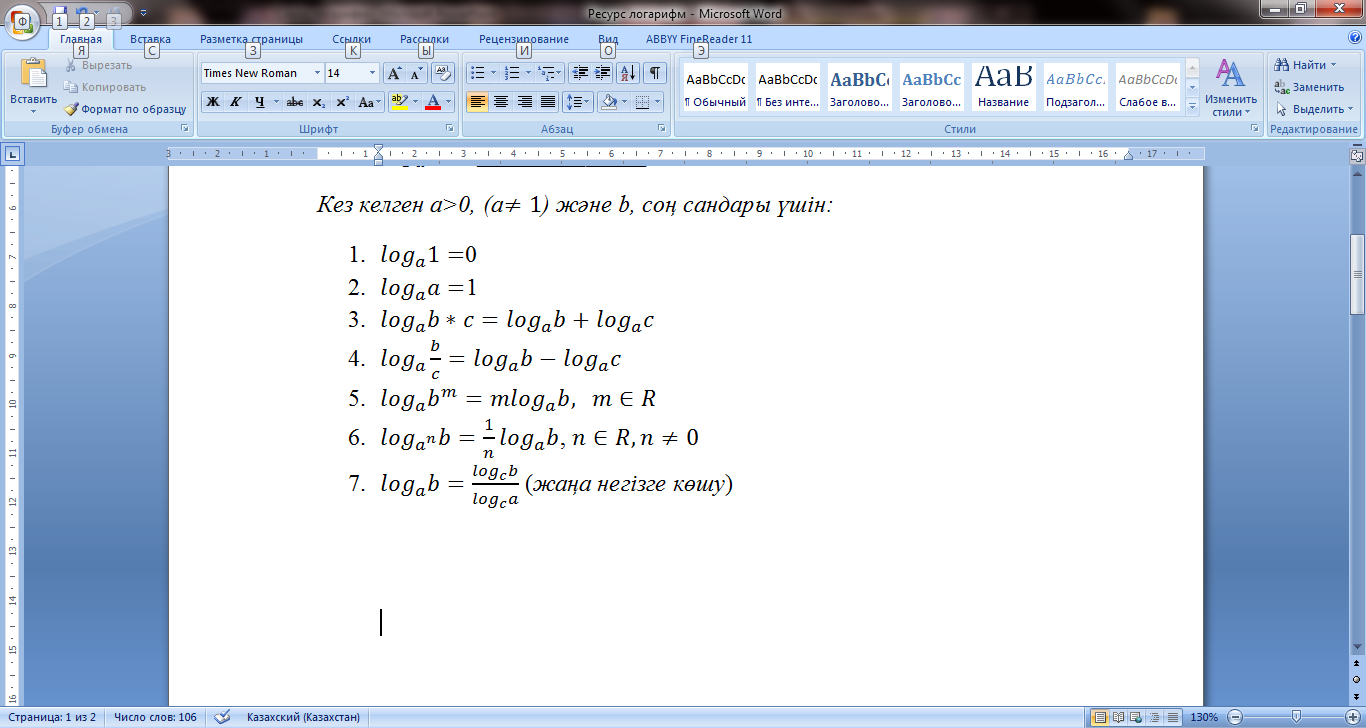This screenshot has width=1366, height=728.
Task: Click the tab selector at ruler corner
Action: (x=13, y=154)
